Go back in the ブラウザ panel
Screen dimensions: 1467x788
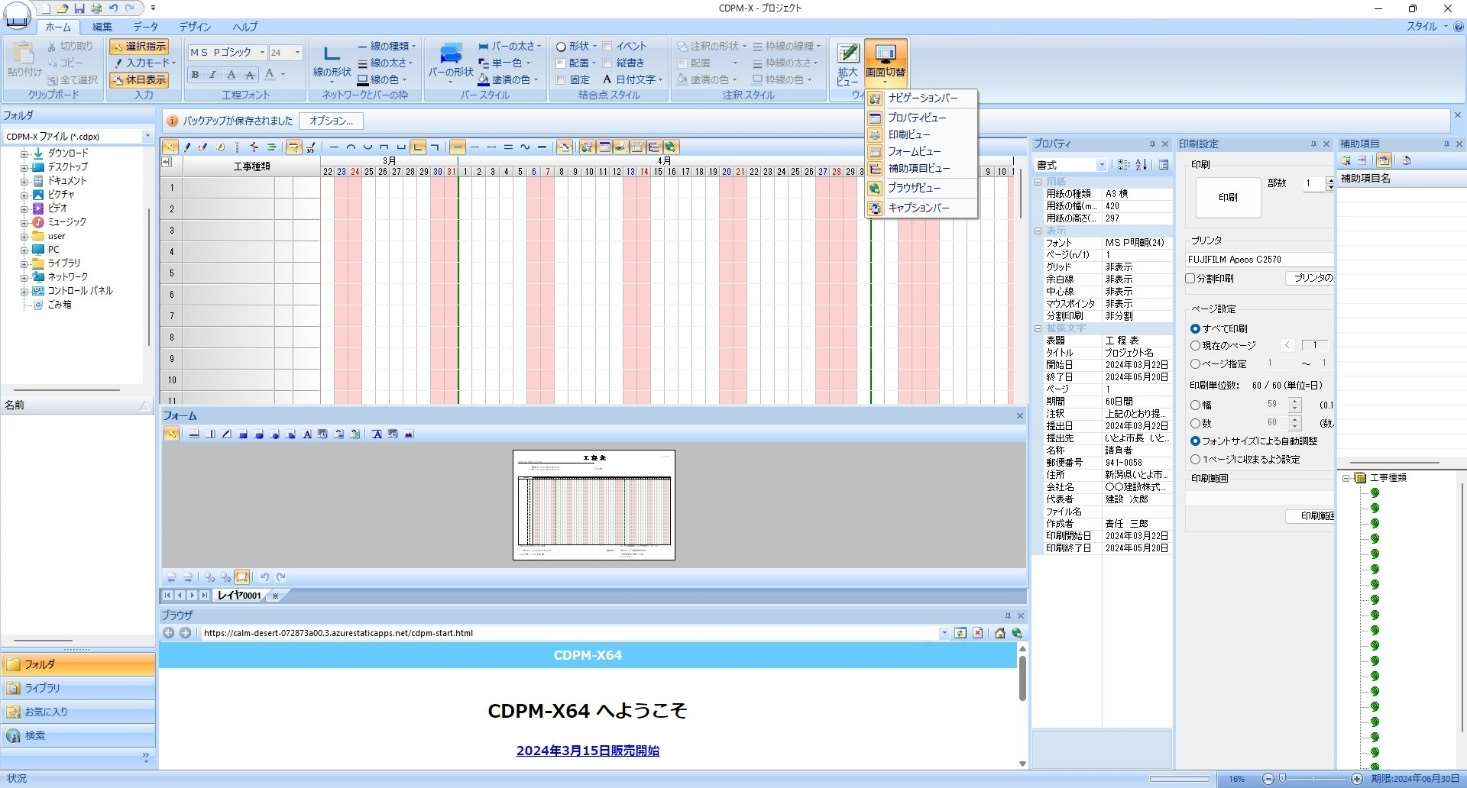click(169, 633)
